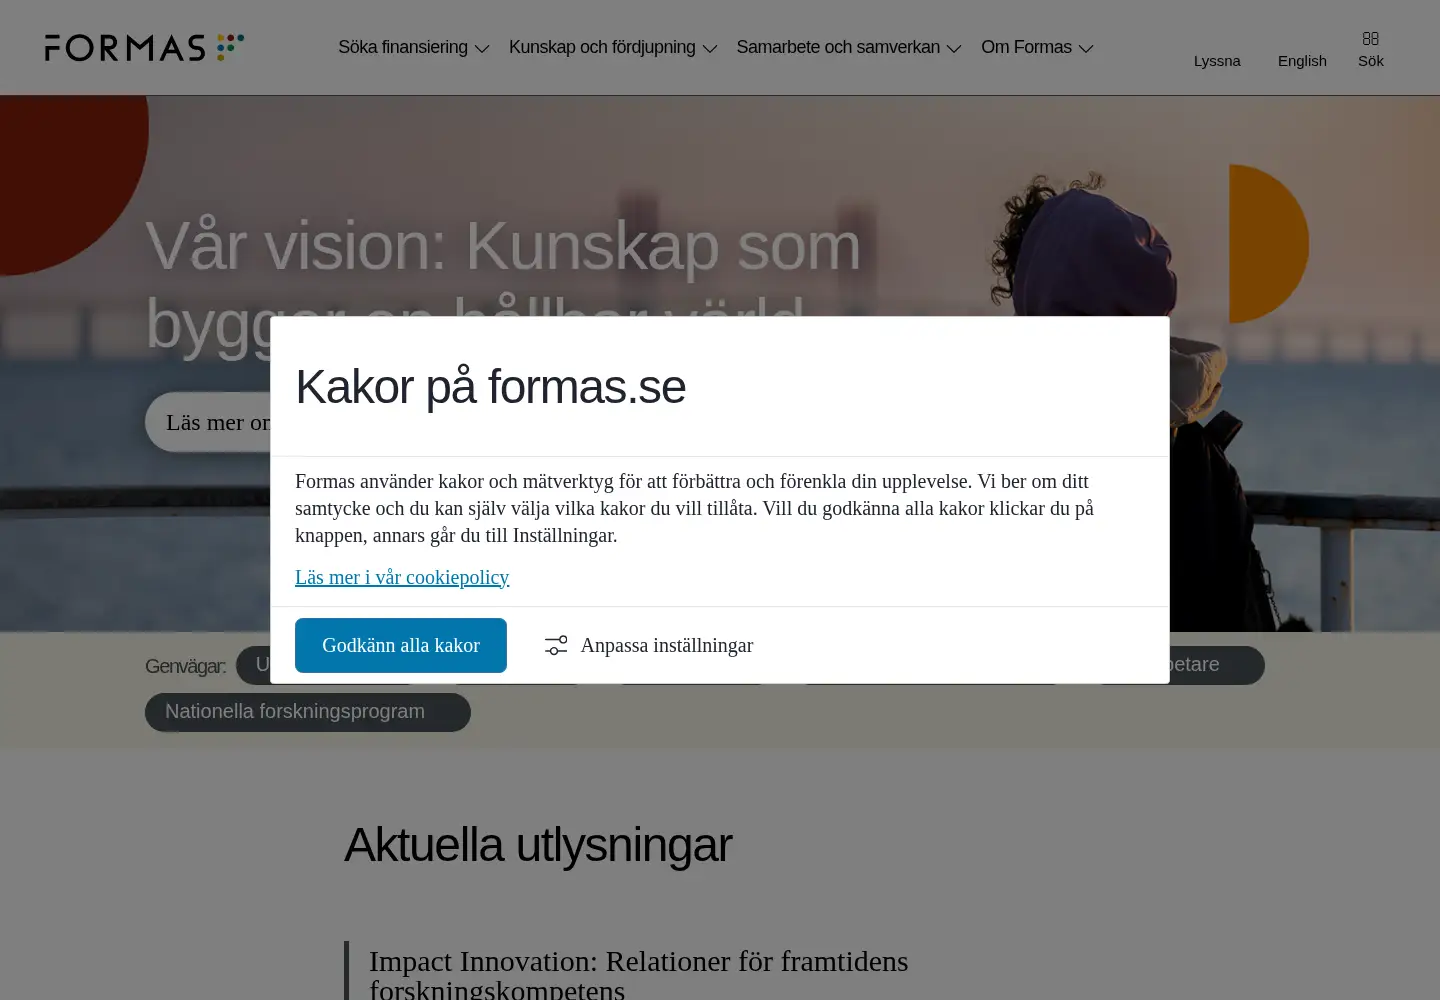Accept cookies with Godkänn alla kakor

401,645
